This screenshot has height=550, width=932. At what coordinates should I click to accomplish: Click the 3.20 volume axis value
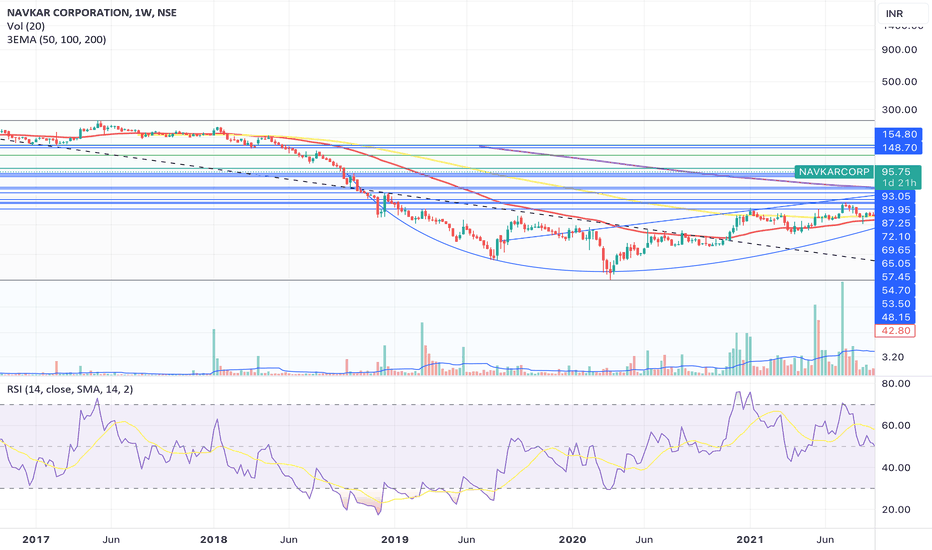coord(893,357)
